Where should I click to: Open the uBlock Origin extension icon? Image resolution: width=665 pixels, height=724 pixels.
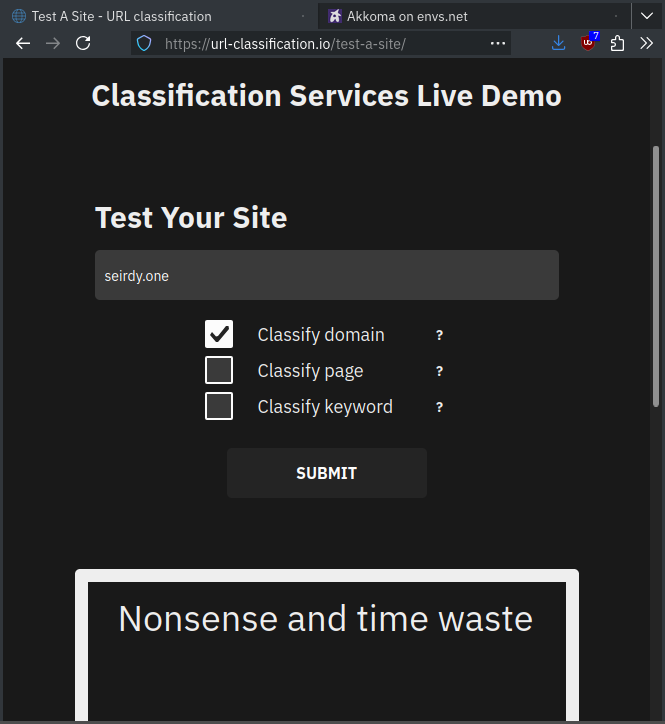pyautogui.click(x=588, y=44)
